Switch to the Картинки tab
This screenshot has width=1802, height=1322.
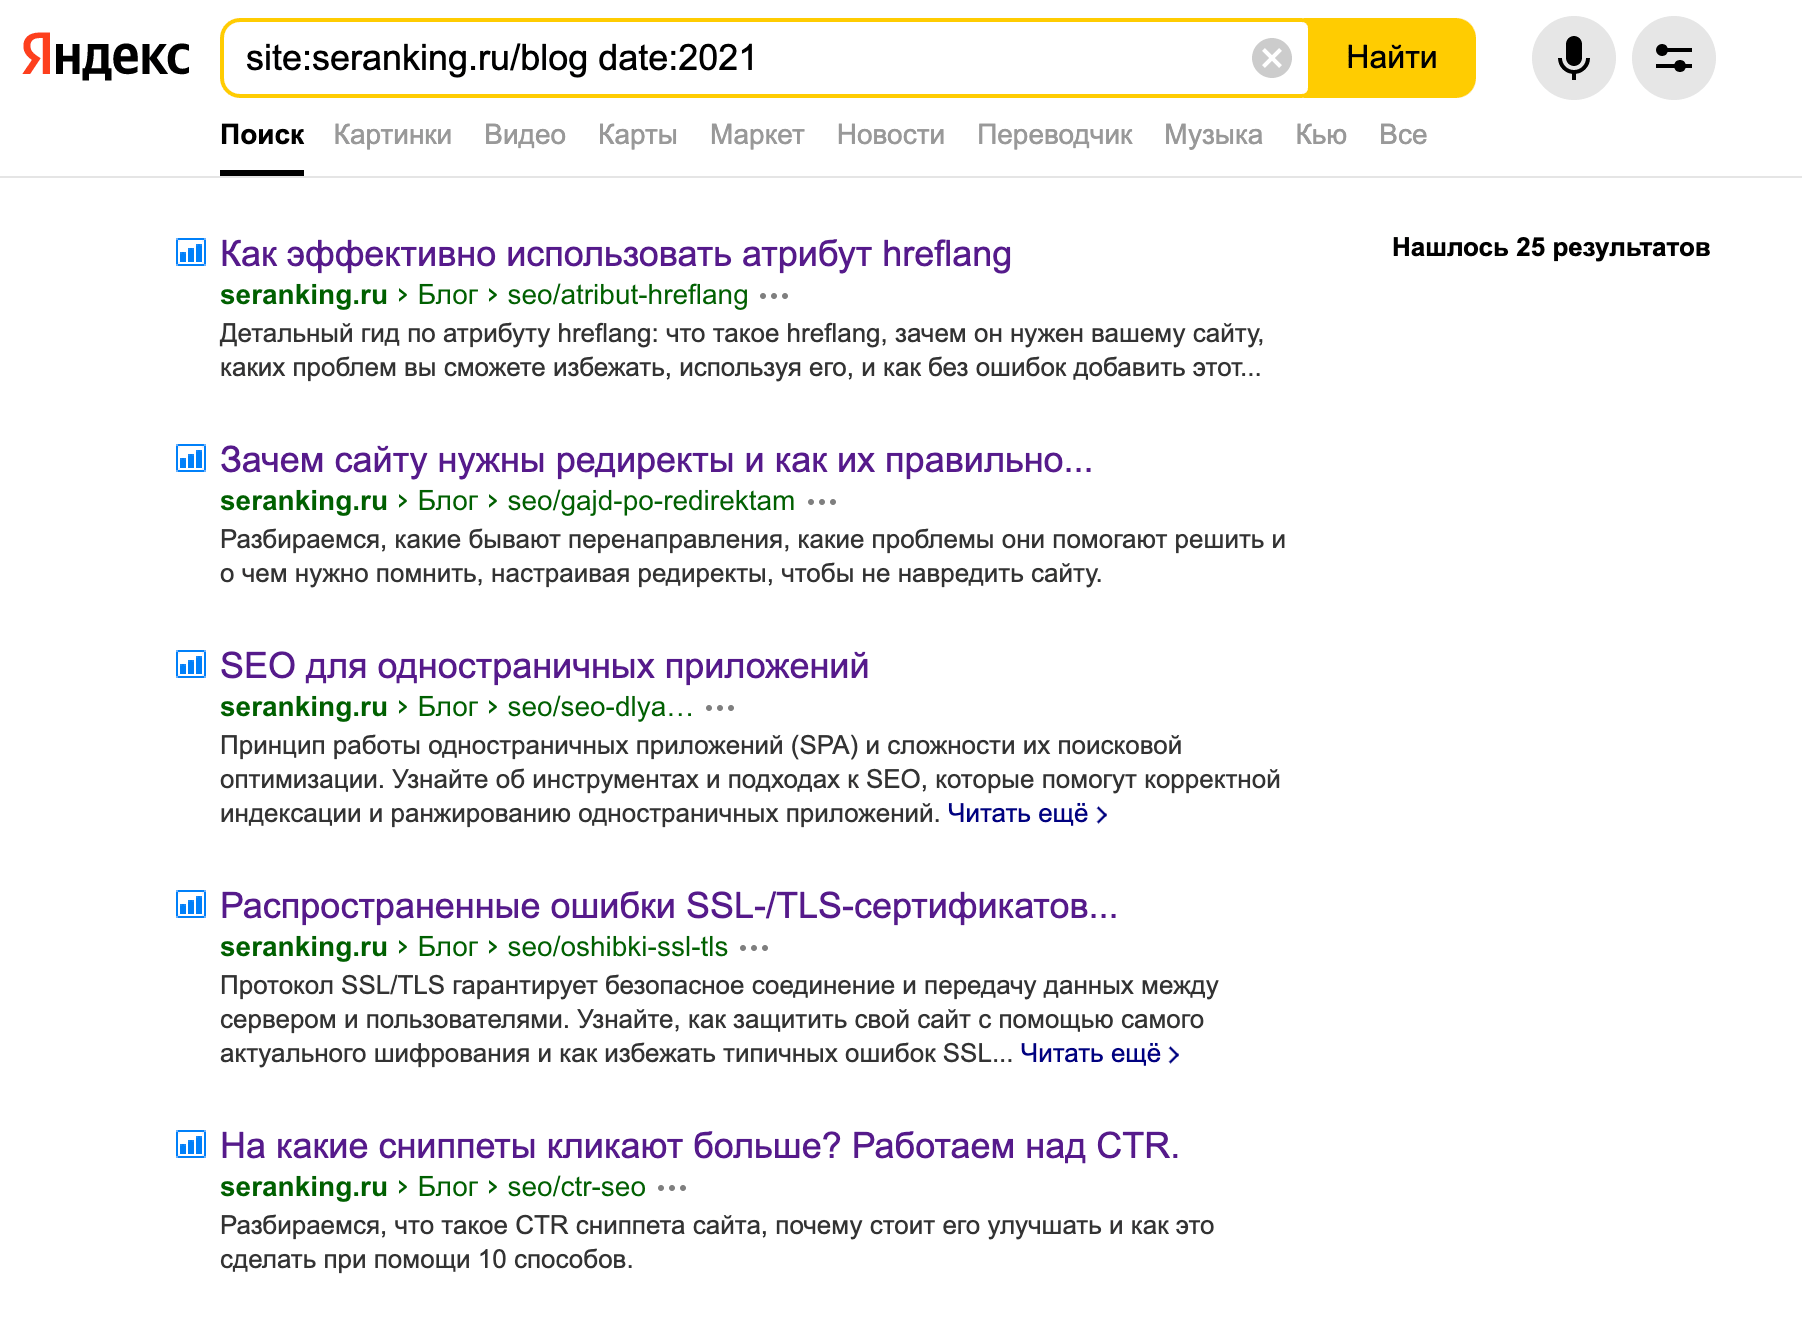[392, 135]
